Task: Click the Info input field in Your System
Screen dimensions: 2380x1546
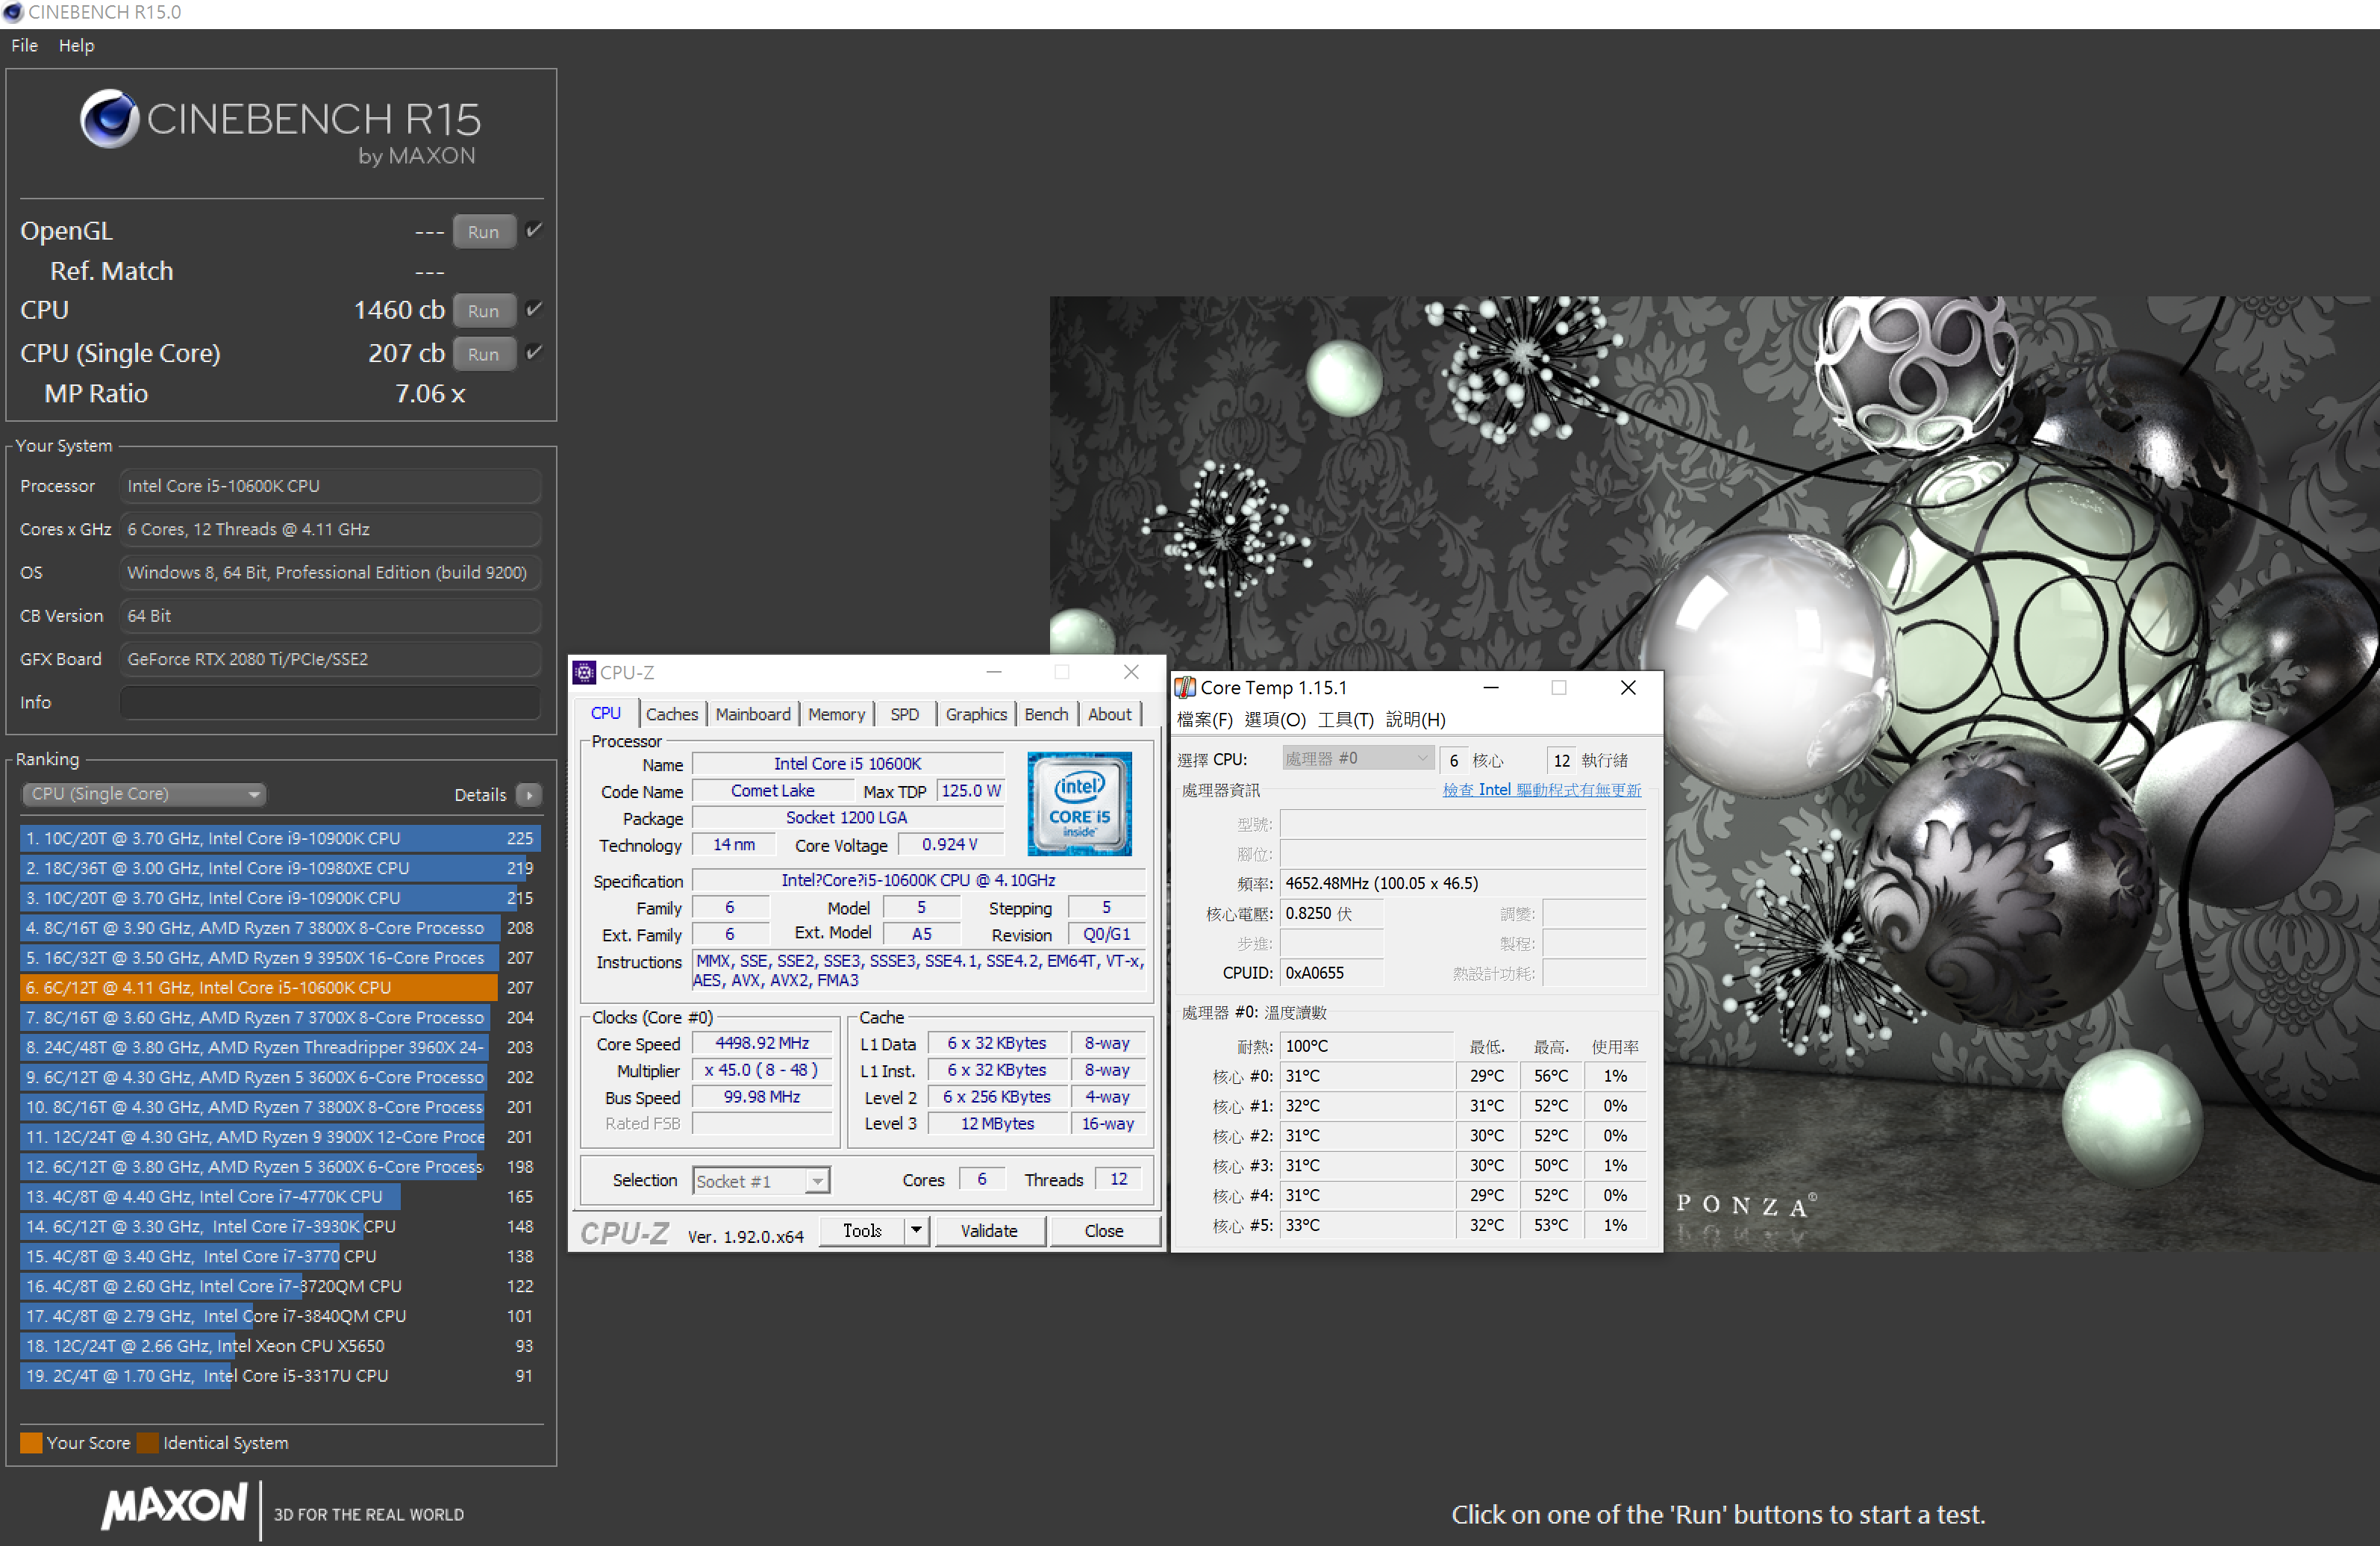Action: [x=331, y=702]
